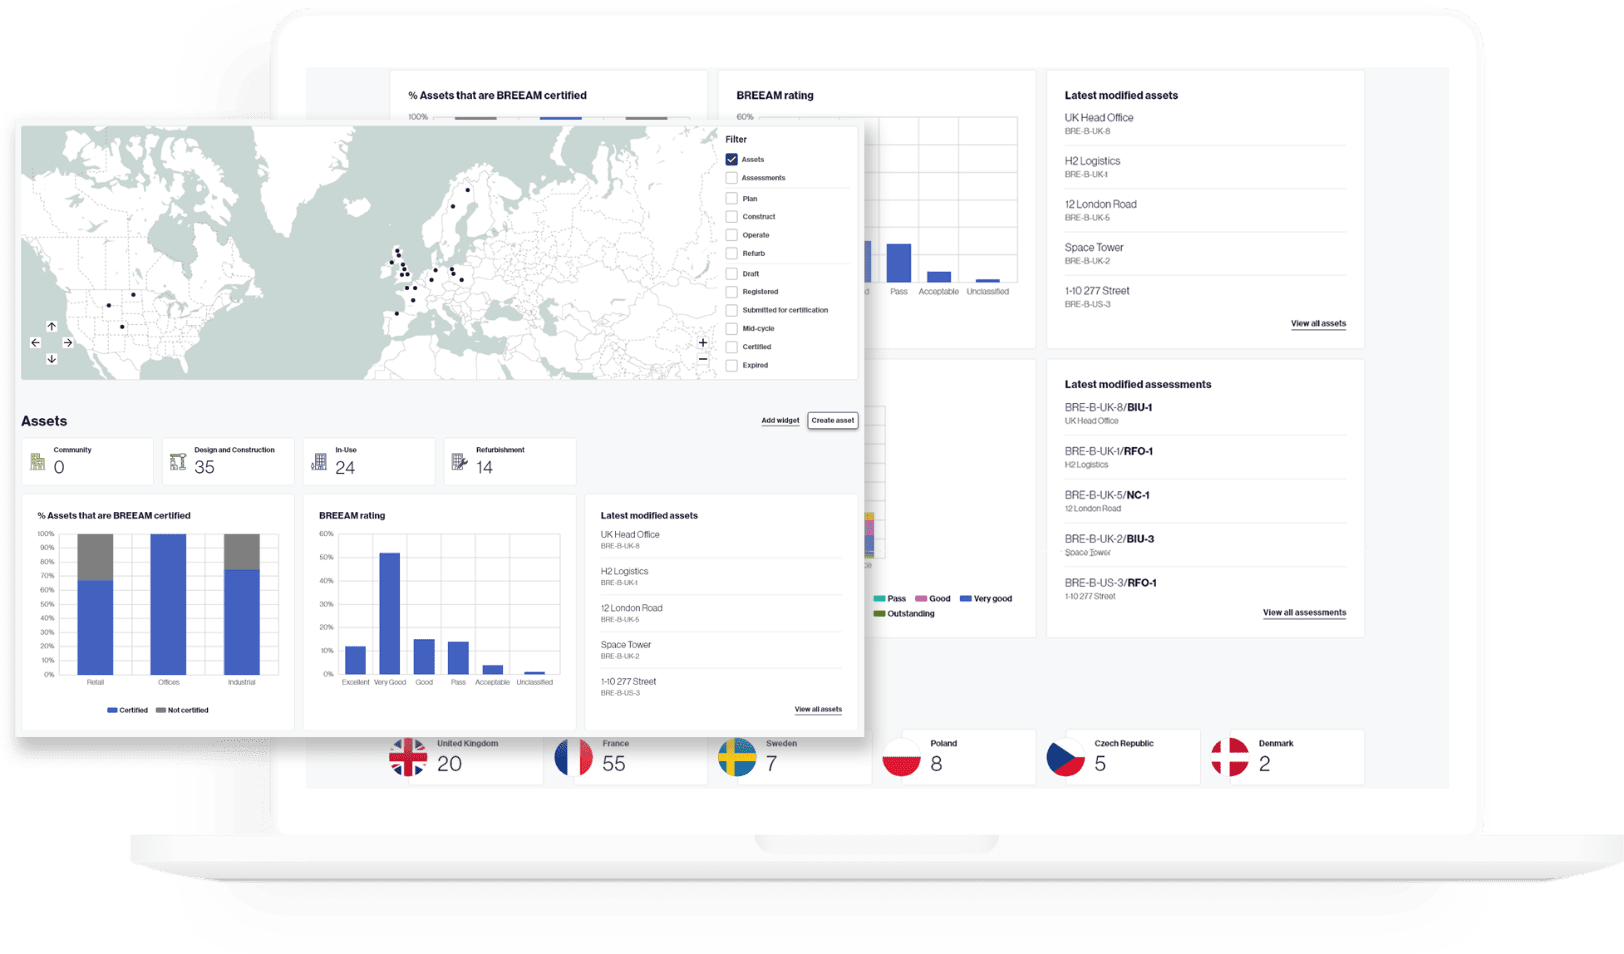Open assessment BRE-B-UK-8/BIU-1

pyautogui.click(x=1108, y=407)
